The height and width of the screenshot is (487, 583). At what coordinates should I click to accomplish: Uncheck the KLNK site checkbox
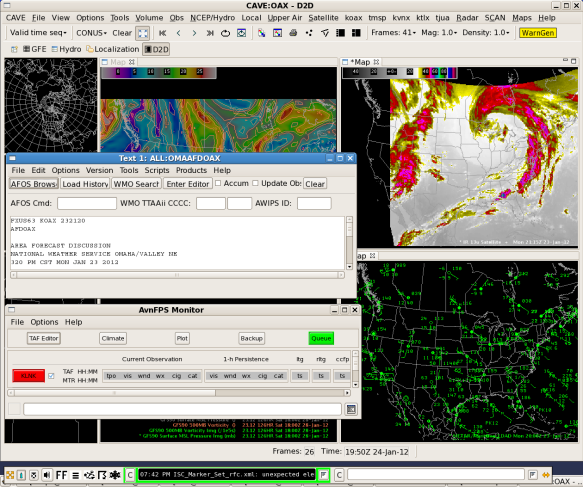tap(51, 376)
